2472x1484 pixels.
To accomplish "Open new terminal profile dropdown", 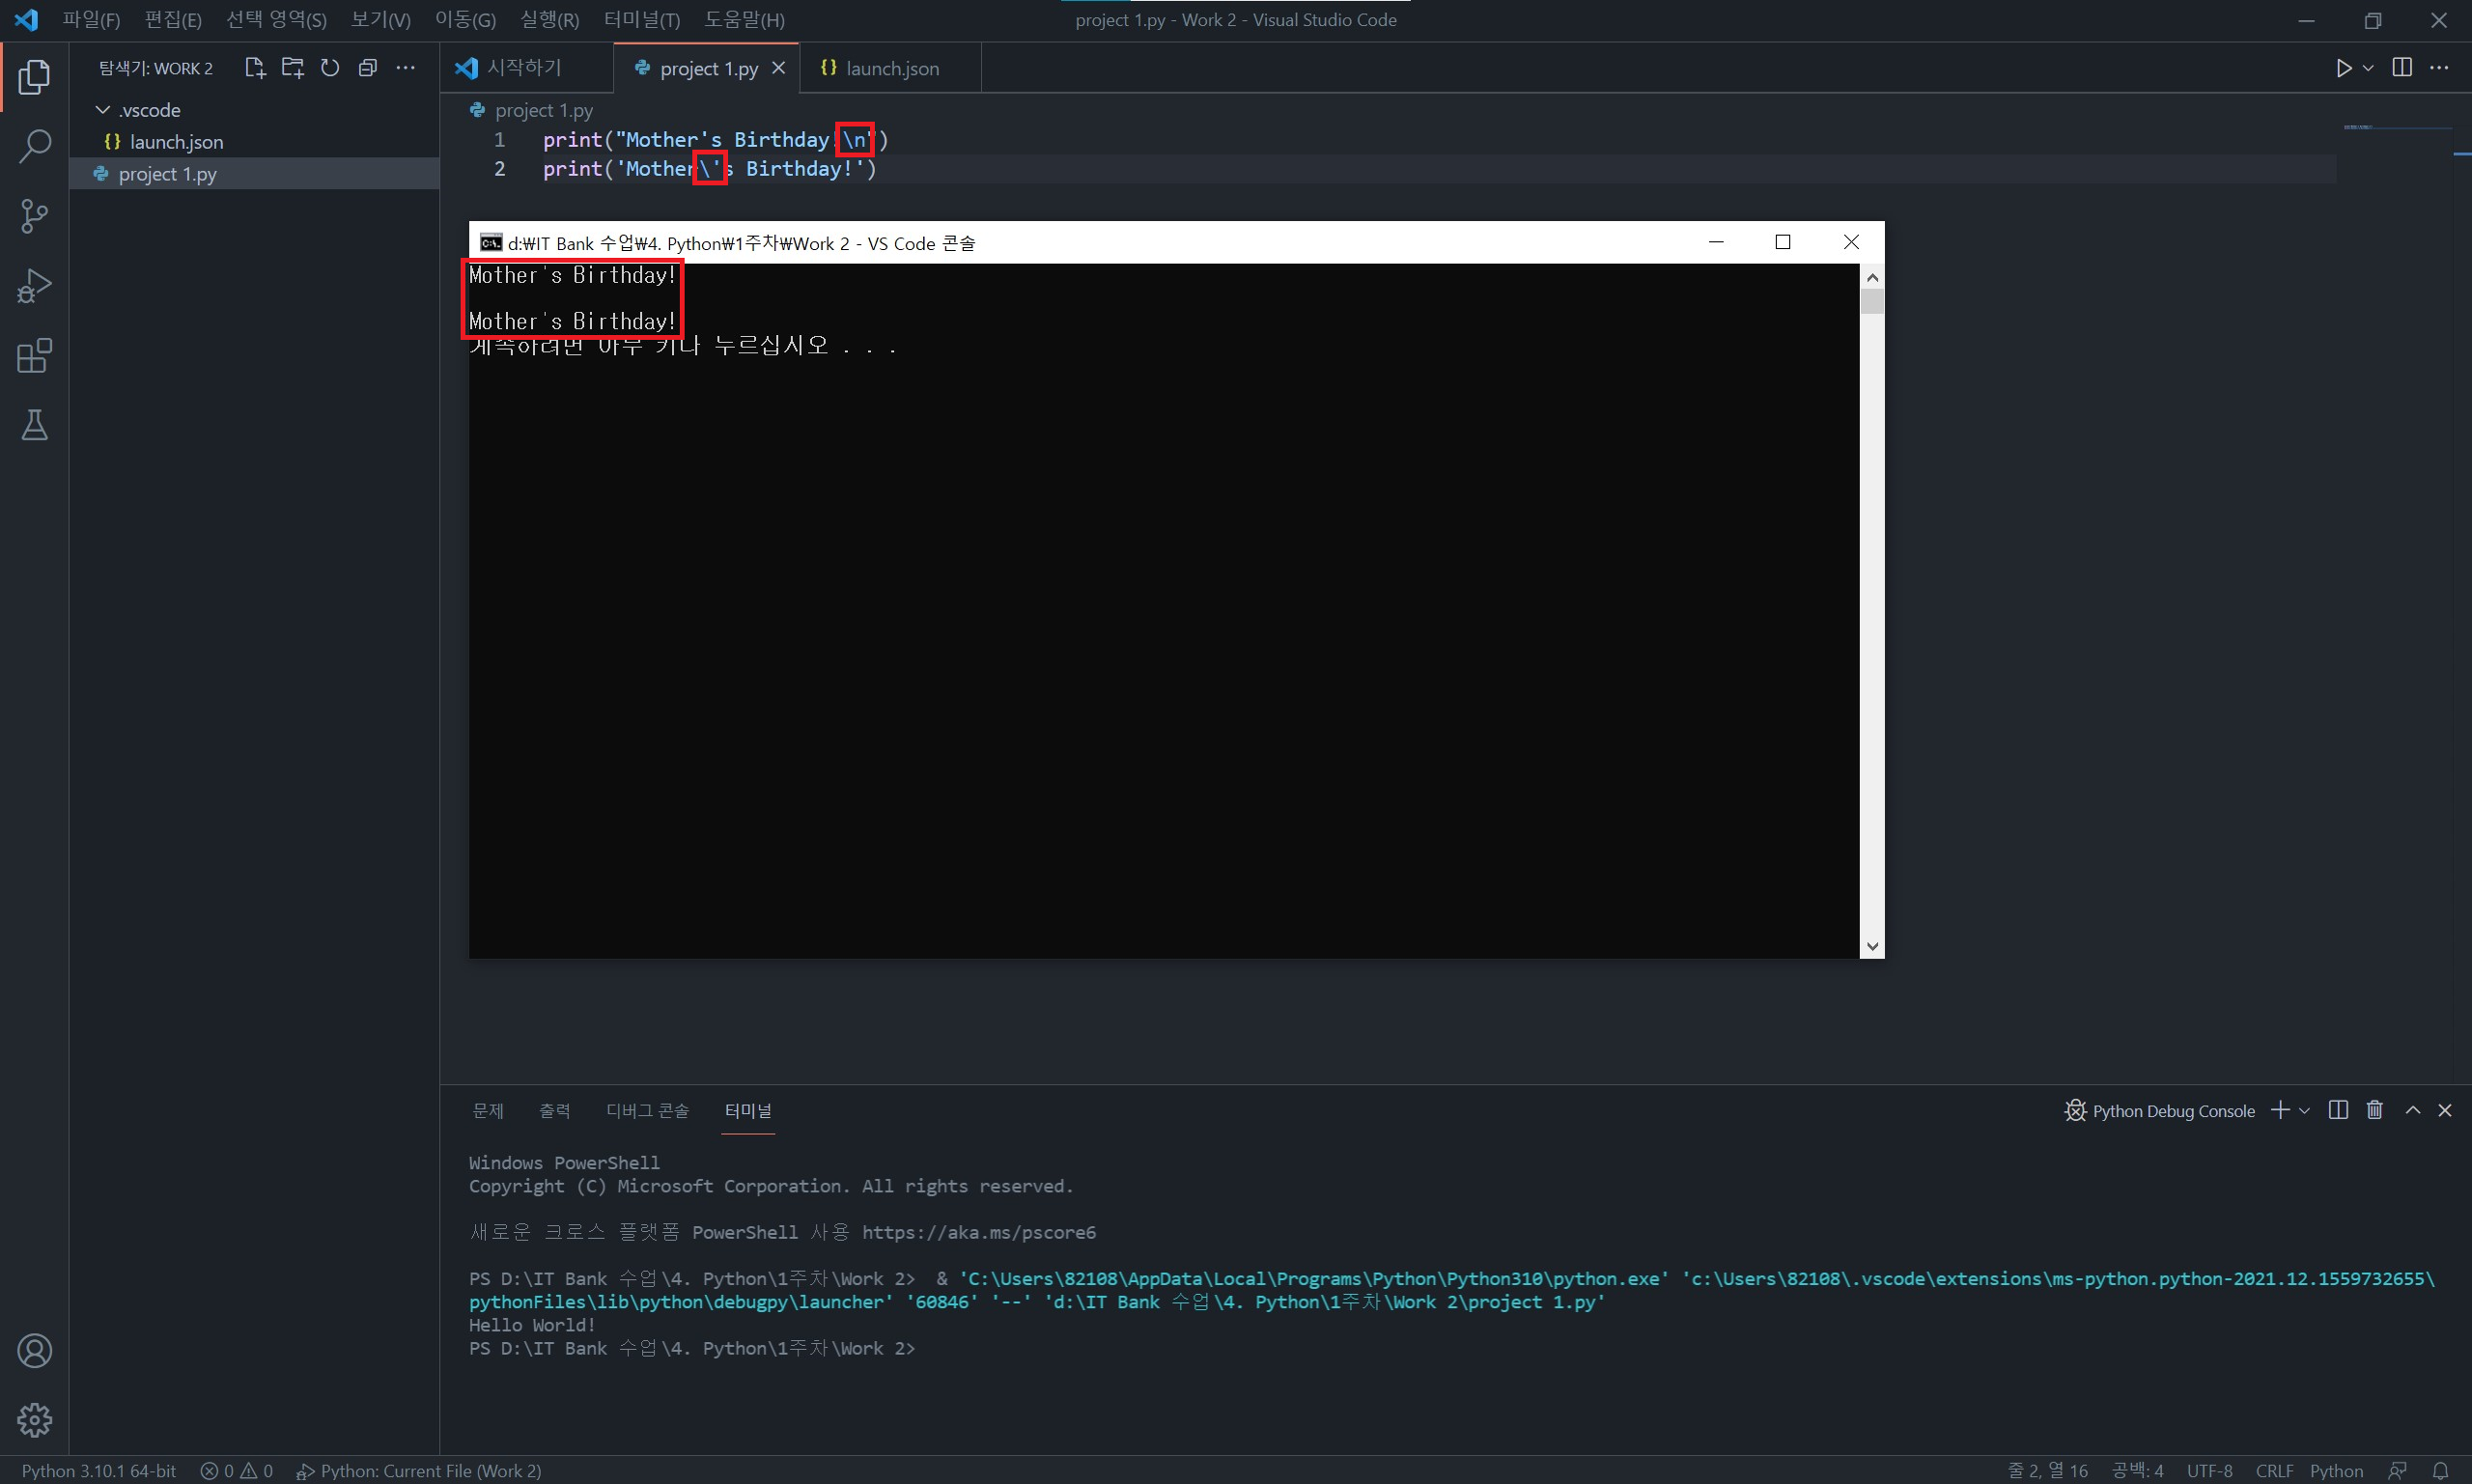I will (x=2305, y=1111).
